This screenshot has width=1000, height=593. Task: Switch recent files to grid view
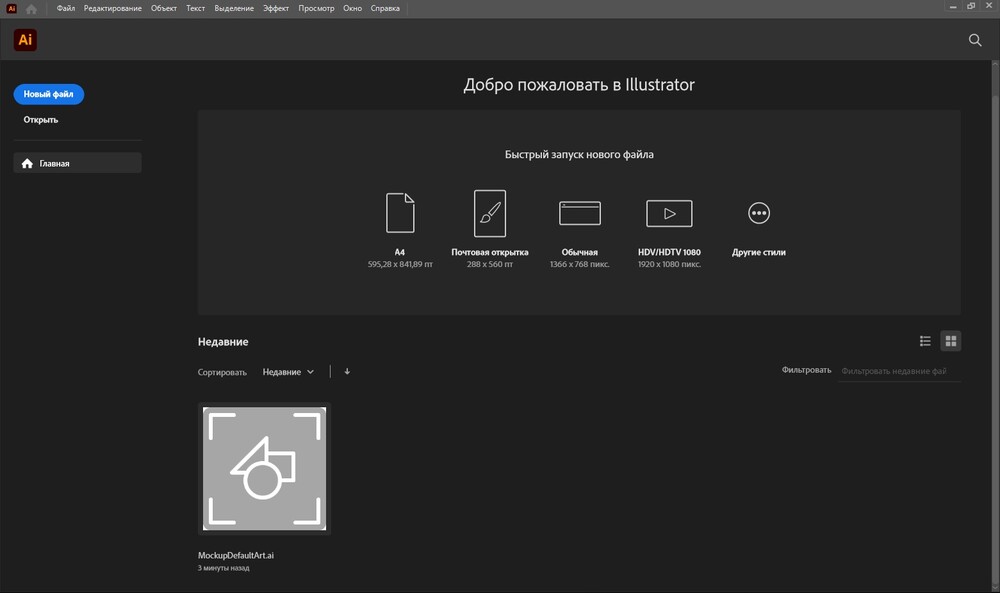click(x=951, y=341)
